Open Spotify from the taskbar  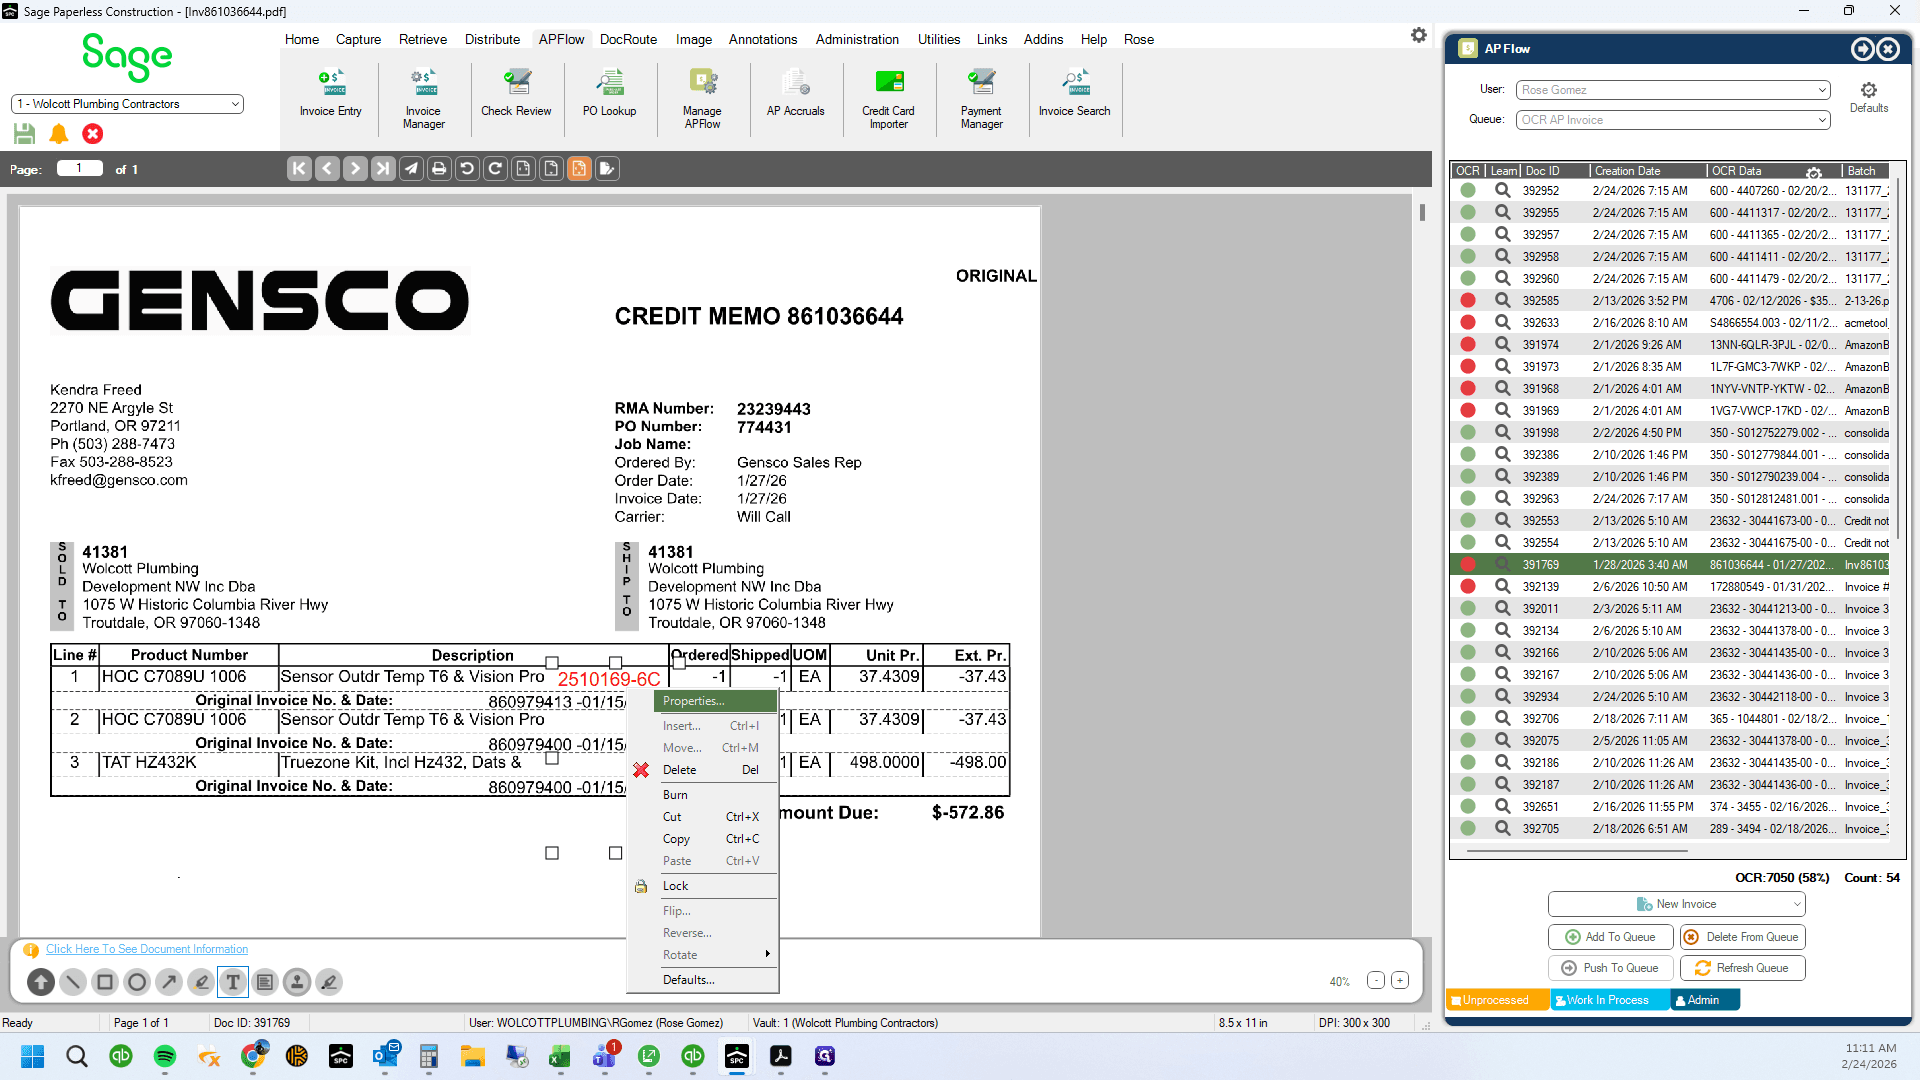tap(165, 1056)
